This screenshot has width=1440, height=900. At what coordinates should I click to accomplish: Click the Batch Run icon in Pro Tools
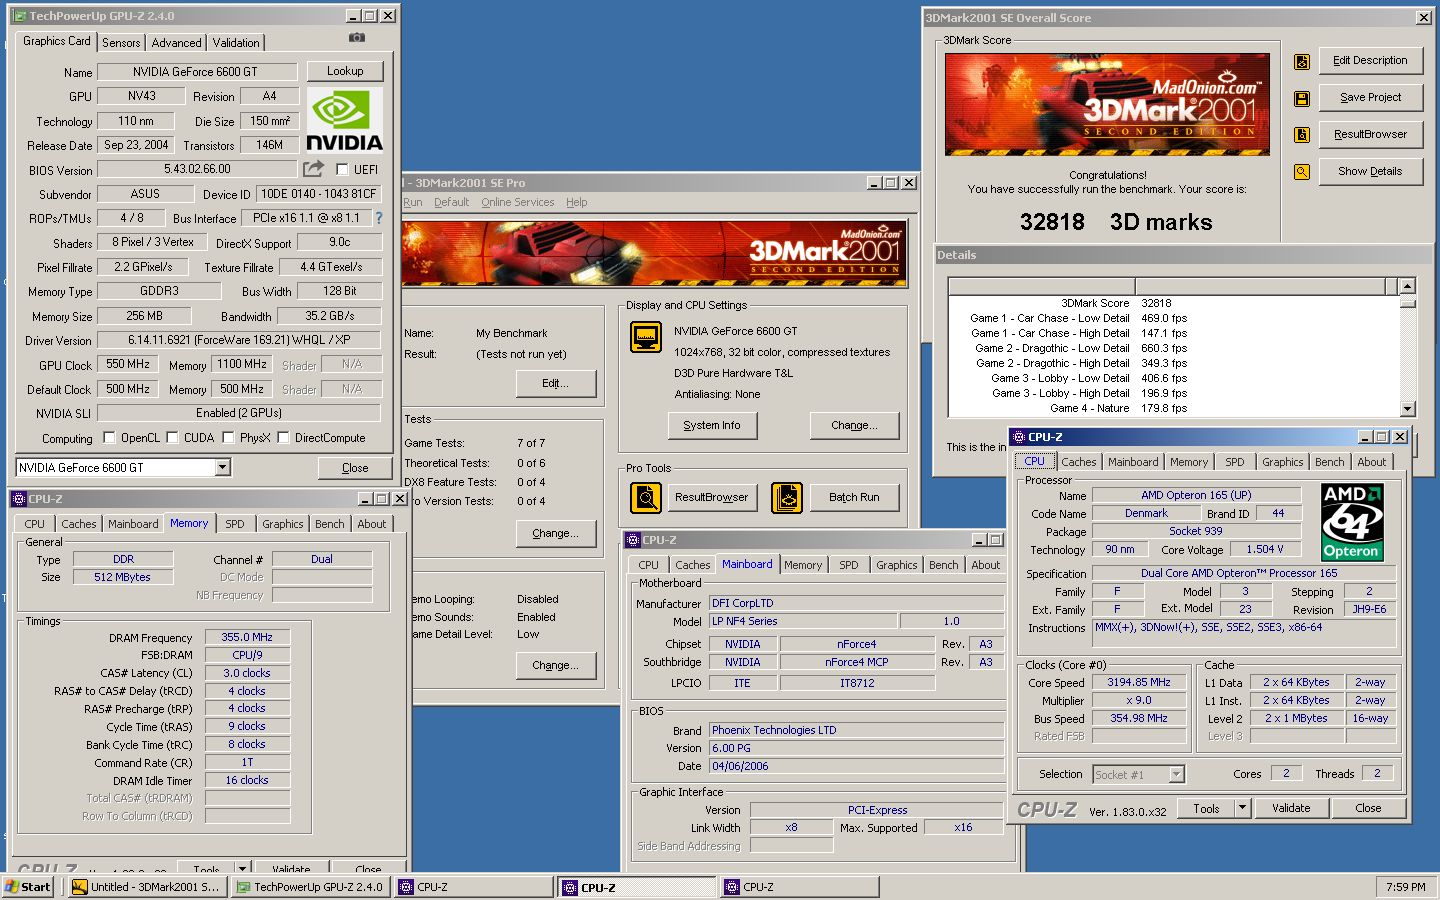point(787,497)
